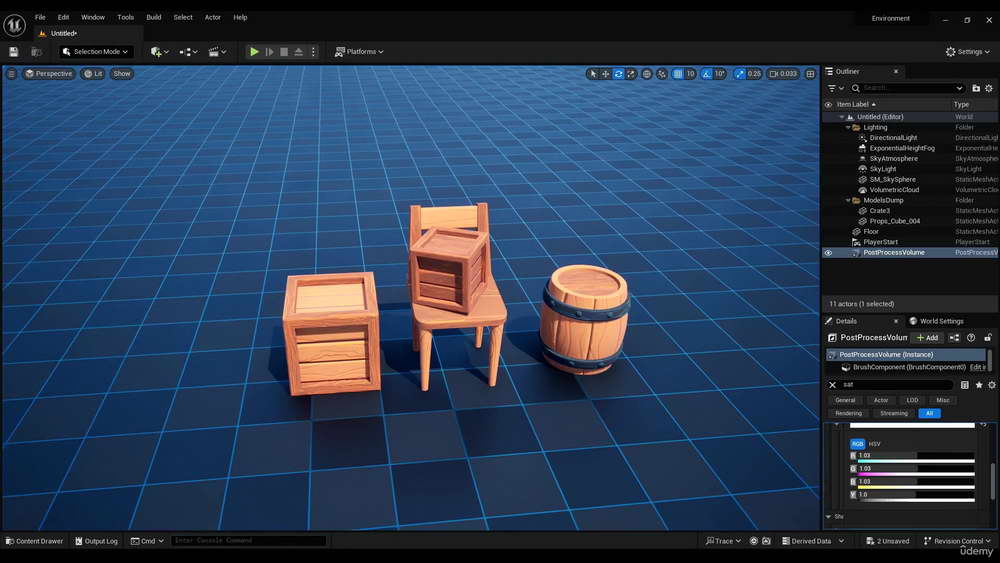
Task: Adjust the G channel saturation slider
Action: click(x=916, y=469)
